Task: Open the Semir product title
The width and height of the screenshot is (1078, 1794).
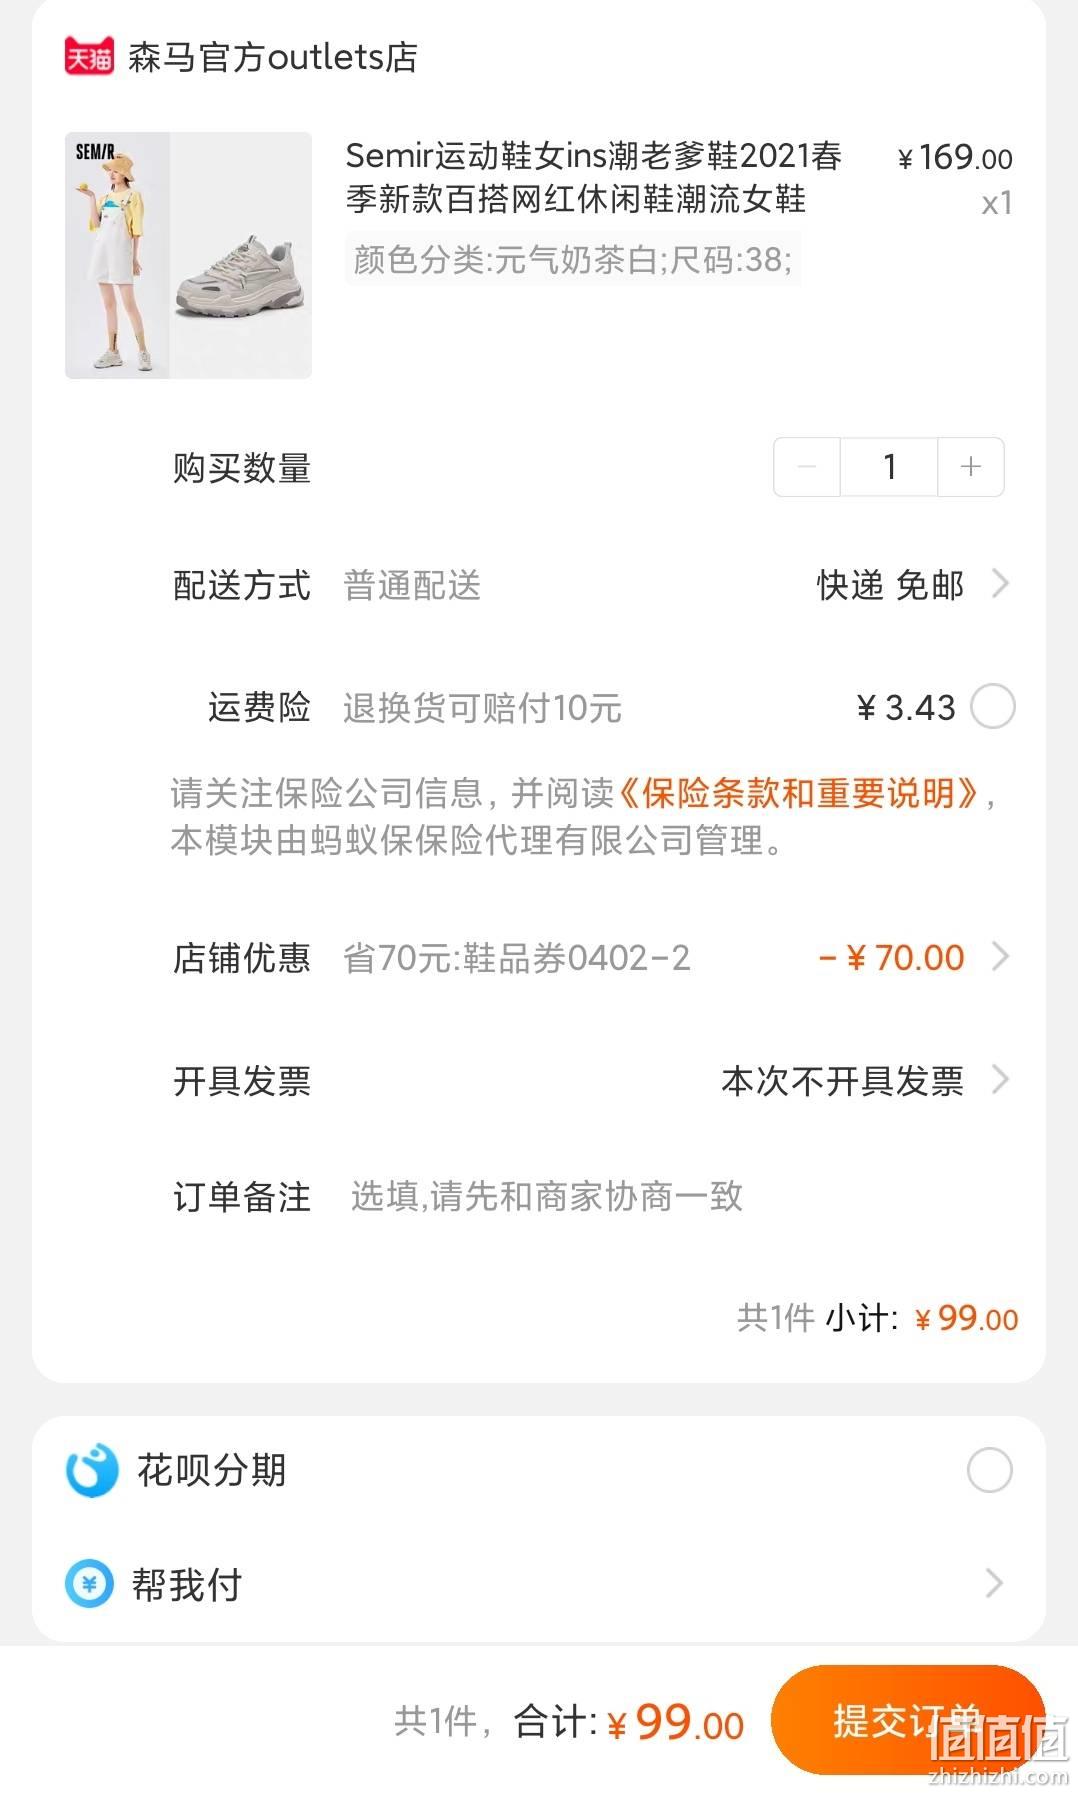Action: pyautogui.click(x=594, y=177)
